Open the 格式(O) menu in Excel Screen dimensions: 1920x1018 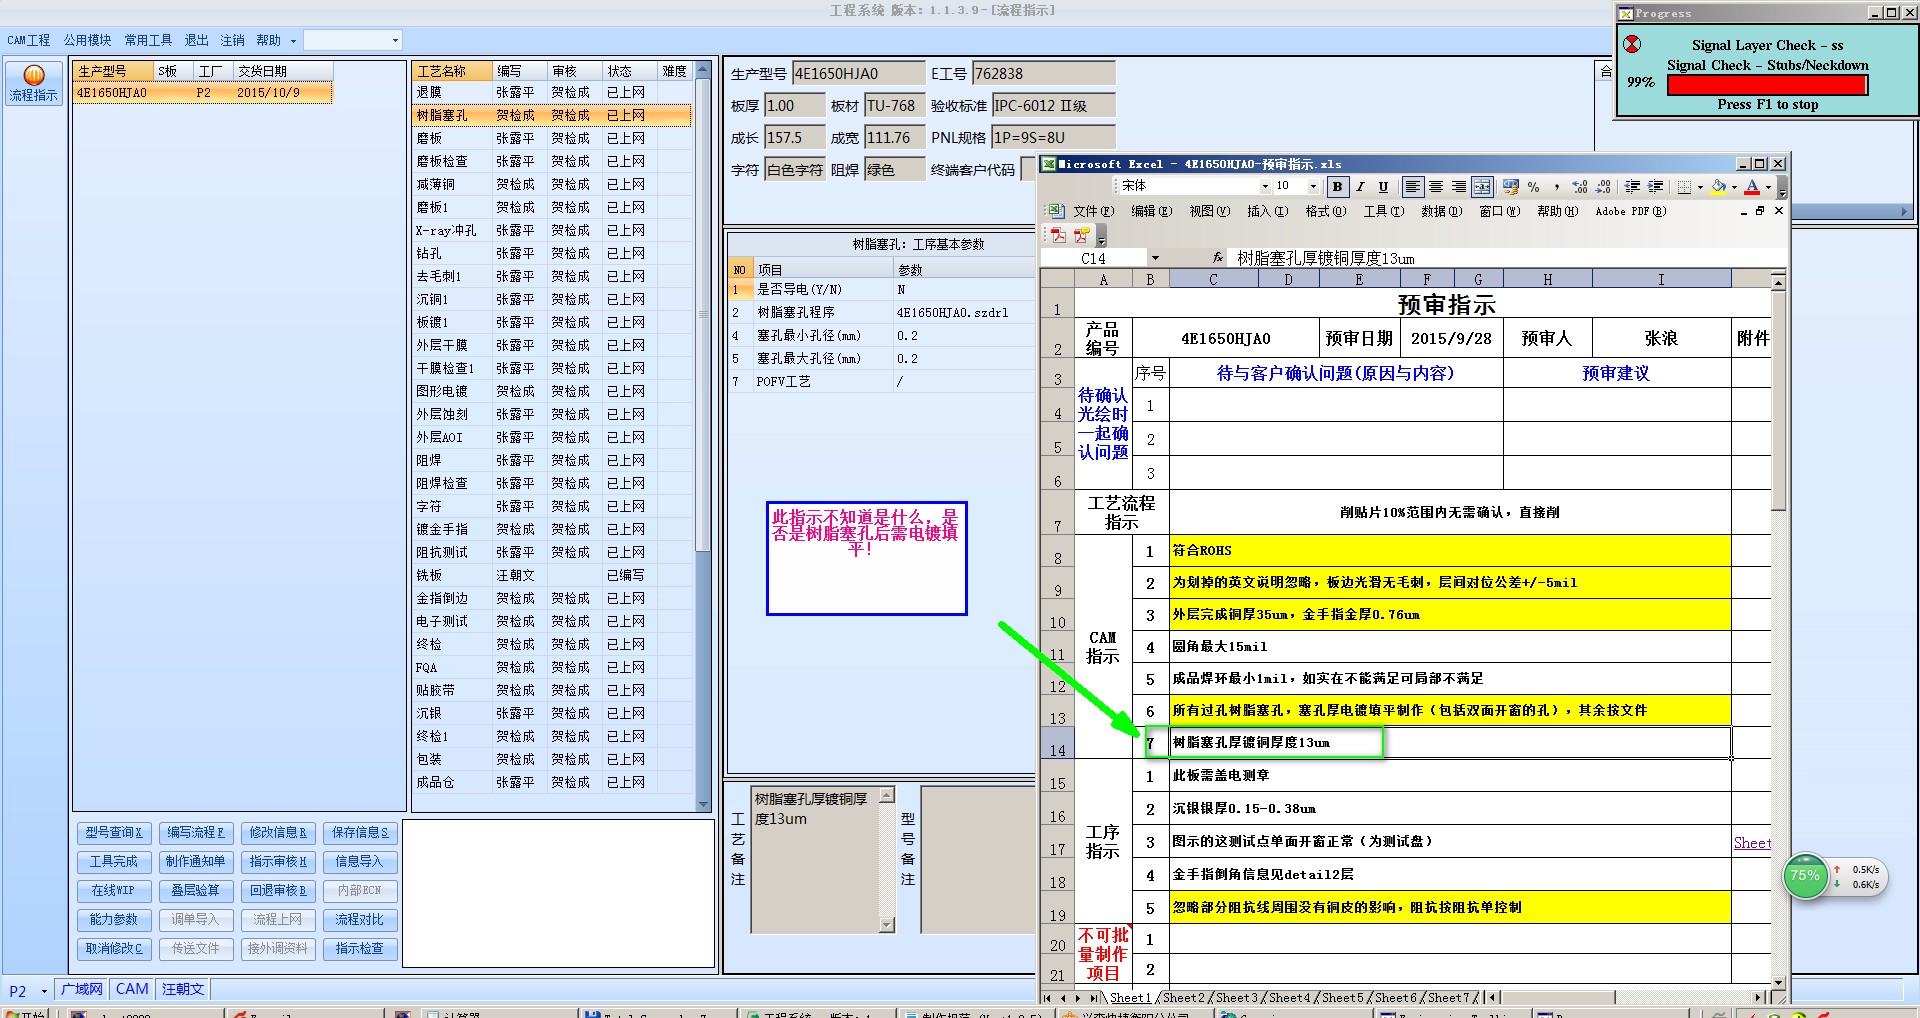tap(1326, 211)
